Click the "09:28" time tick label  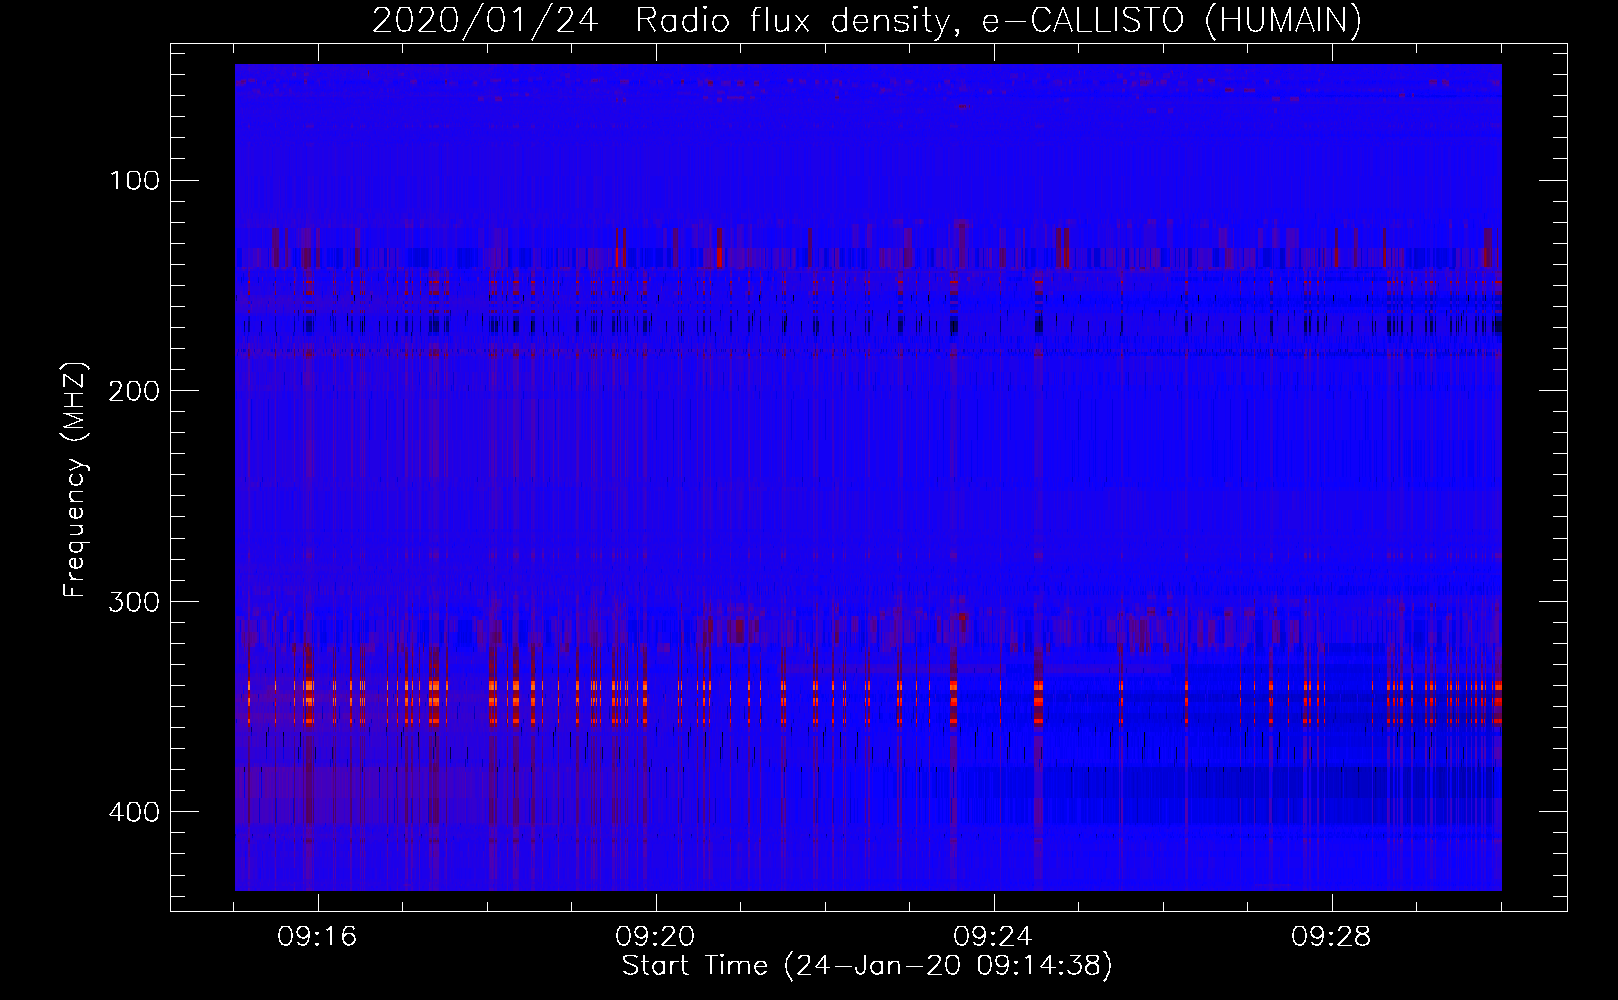(1332, 937)
